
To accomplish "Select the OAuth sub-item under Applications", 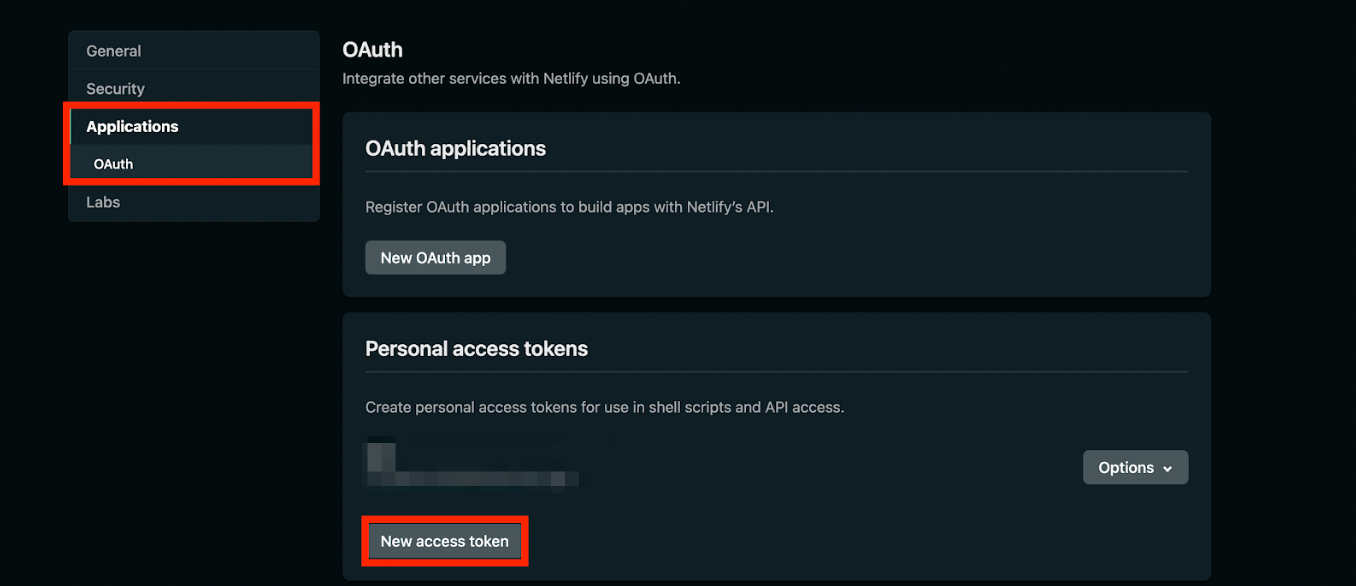I will pos(114,164).
